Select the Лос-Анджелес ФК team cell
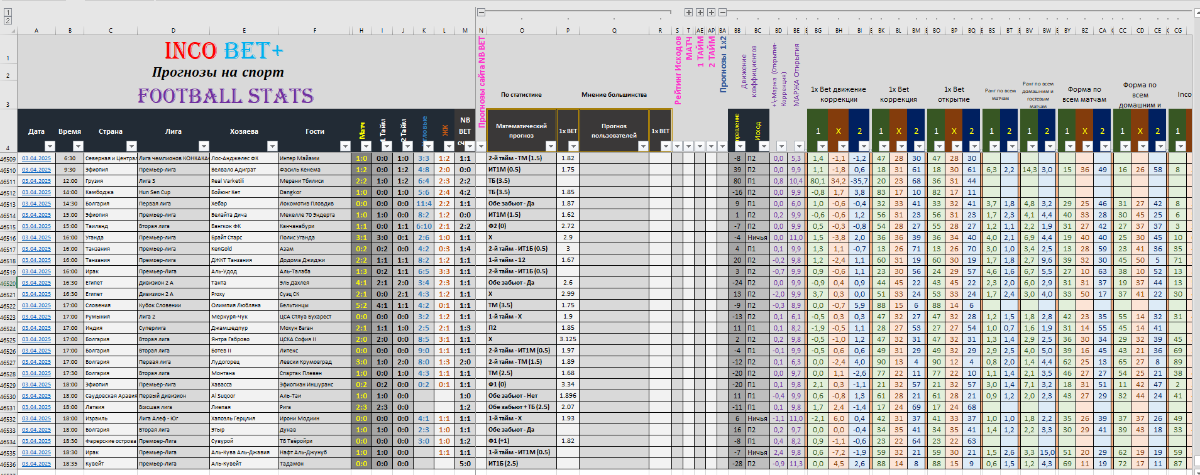1200x475 pixels. pyautogui.click(x=243, y=158)
